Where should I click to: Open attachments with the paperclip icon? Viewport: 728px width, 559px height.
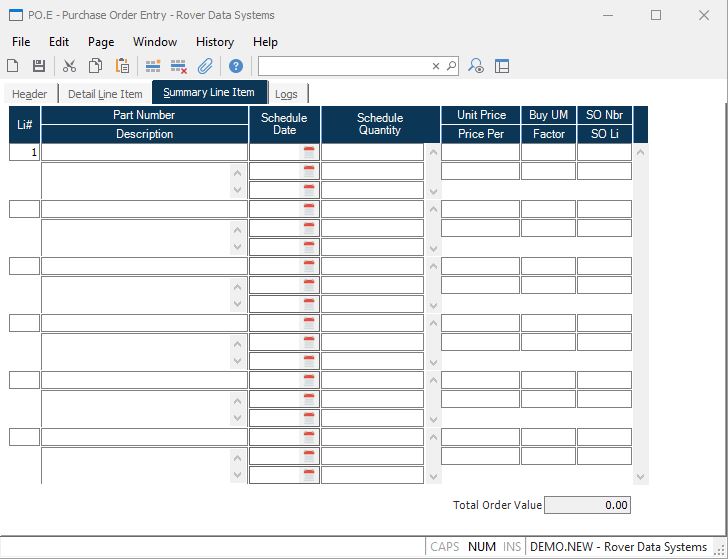[x=205, y=66]
